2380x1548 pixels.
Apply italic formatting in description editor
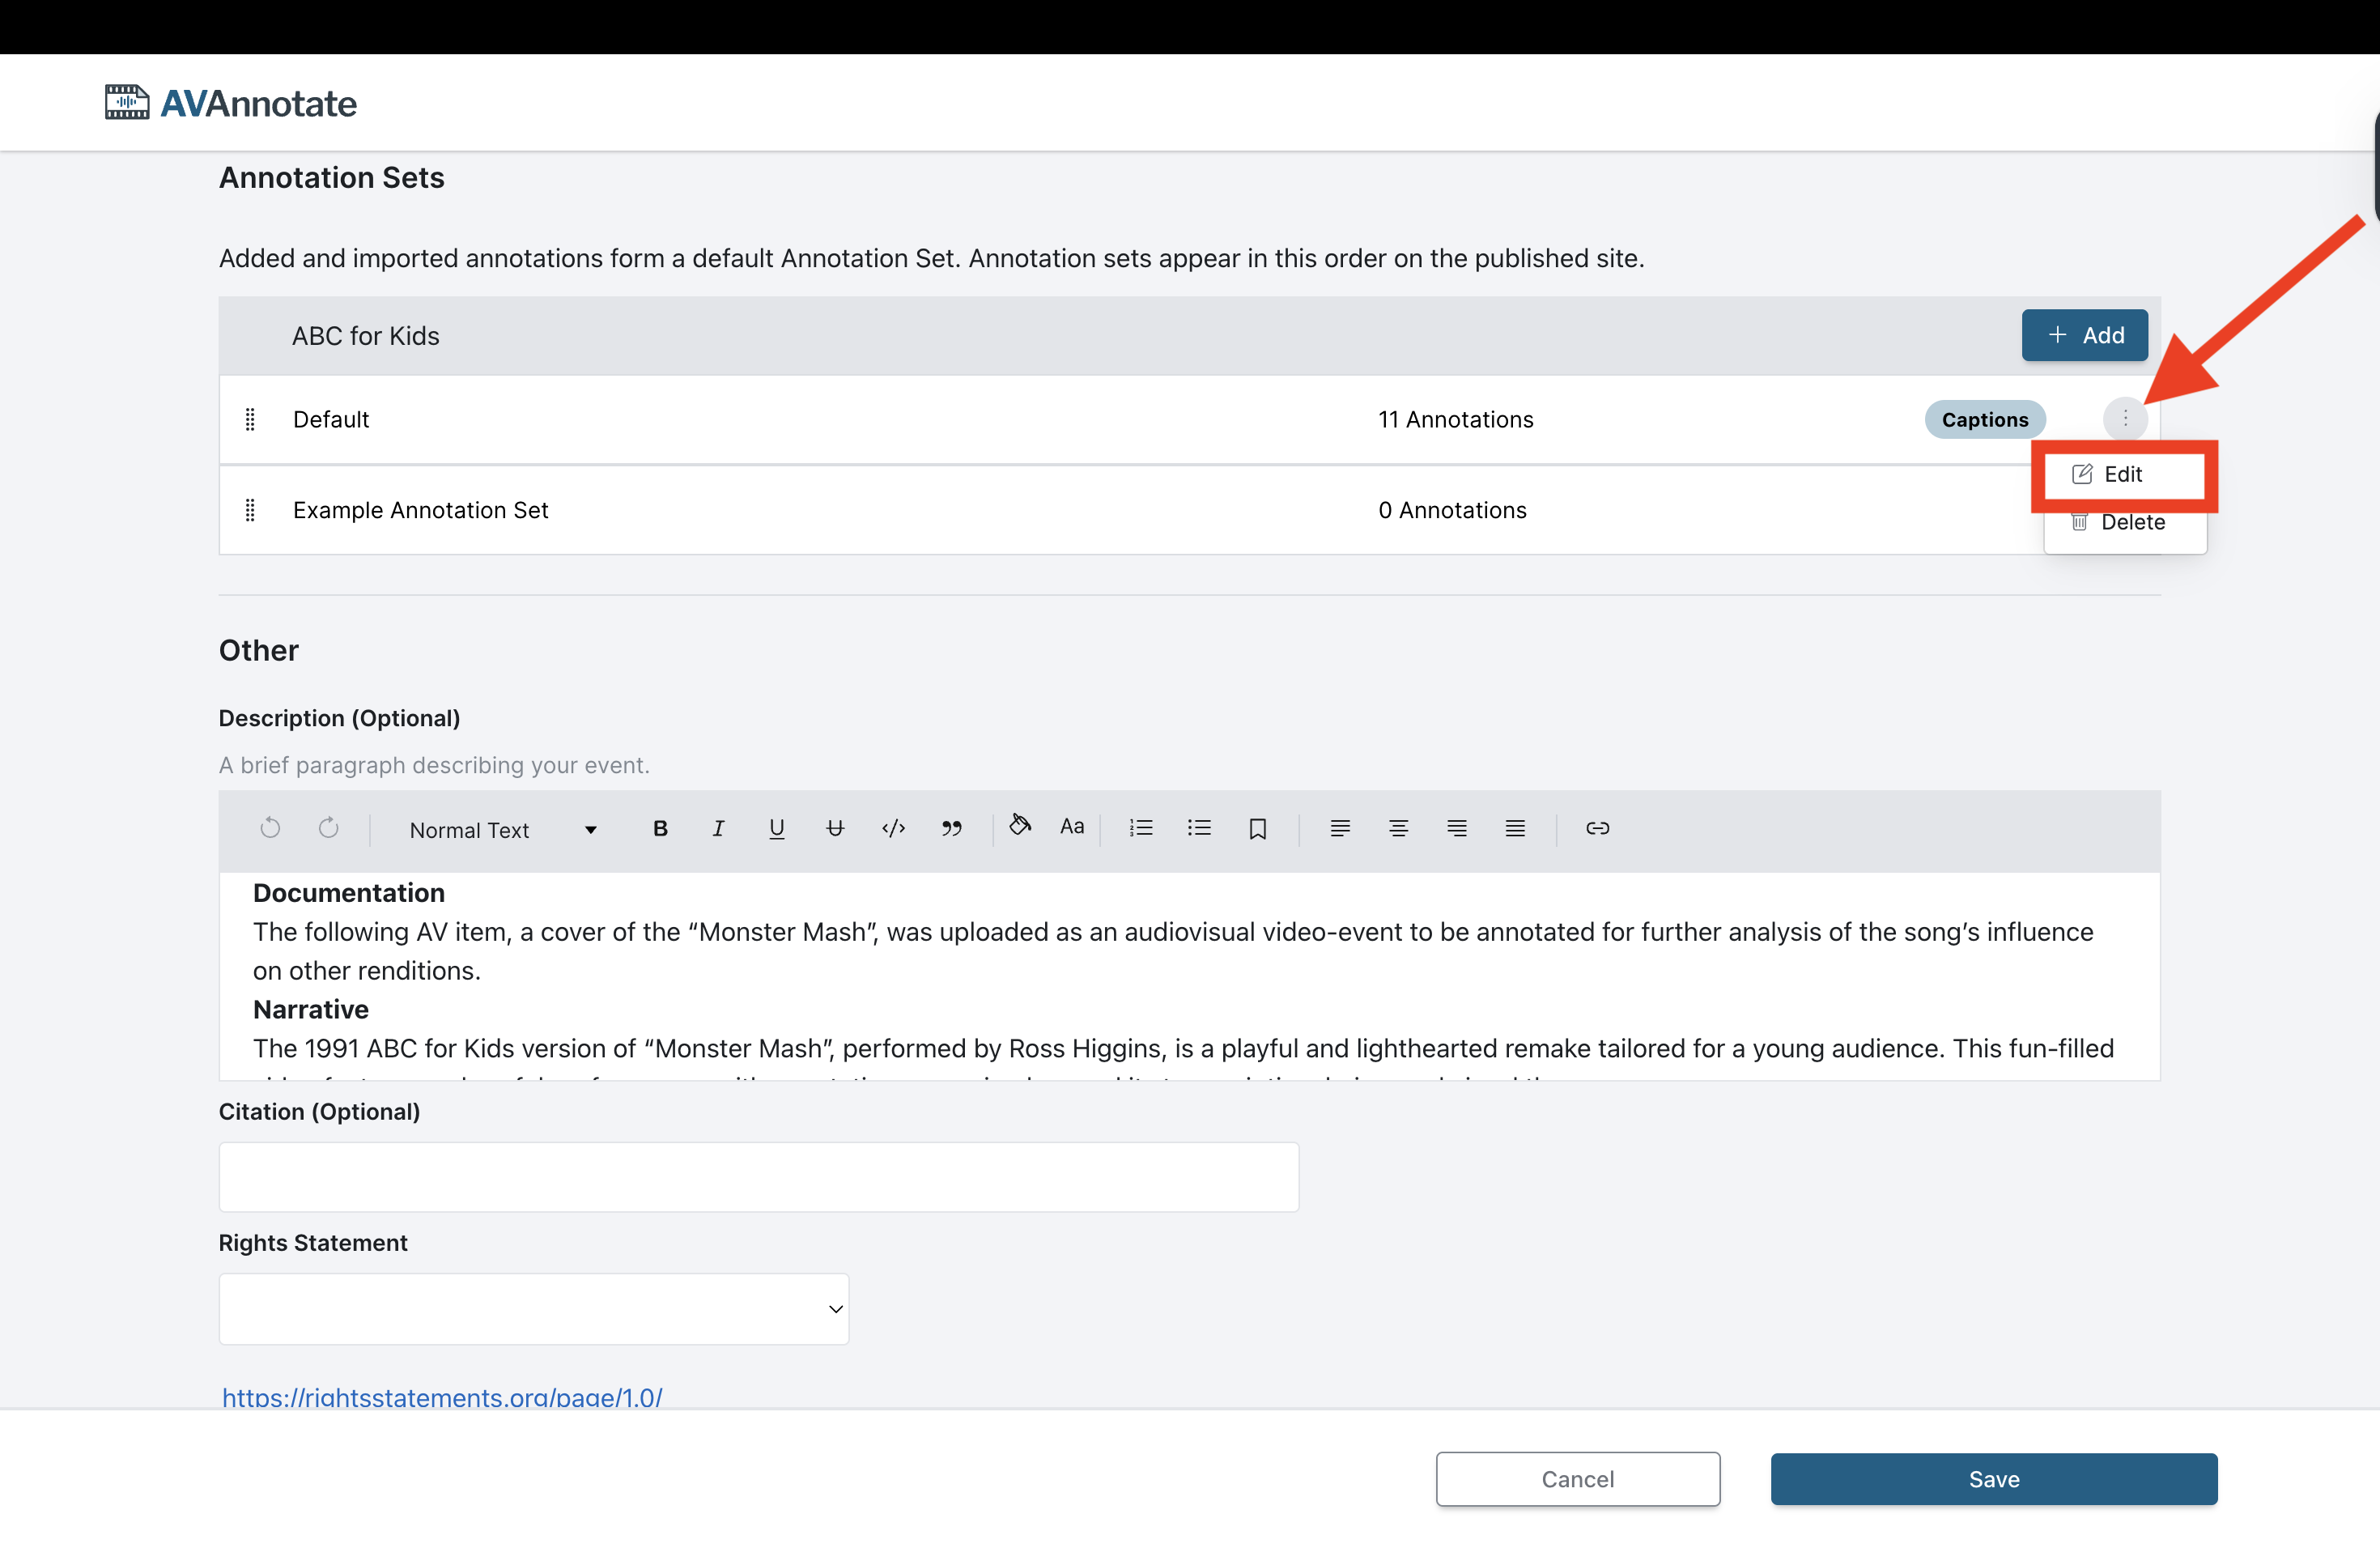[x=718, y=828]
